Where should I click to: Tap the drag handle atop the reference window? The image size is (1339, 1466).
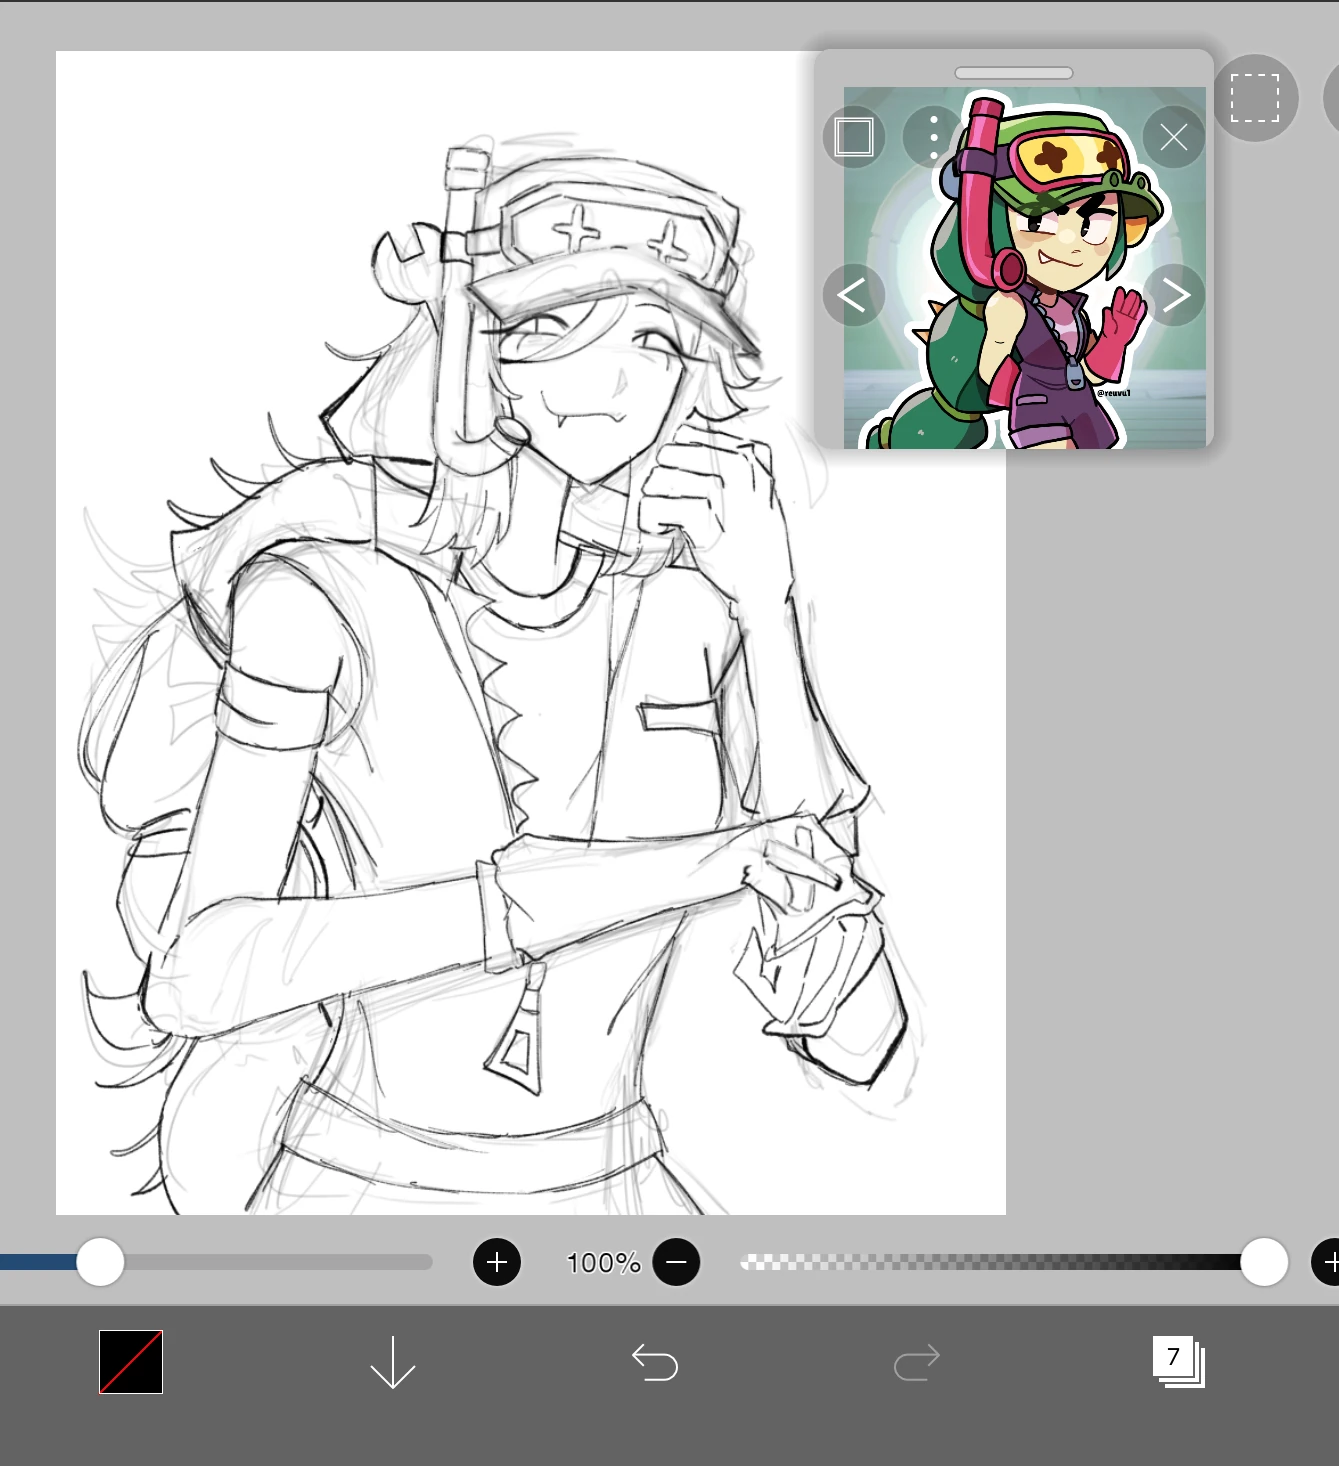click(1014, 72)
